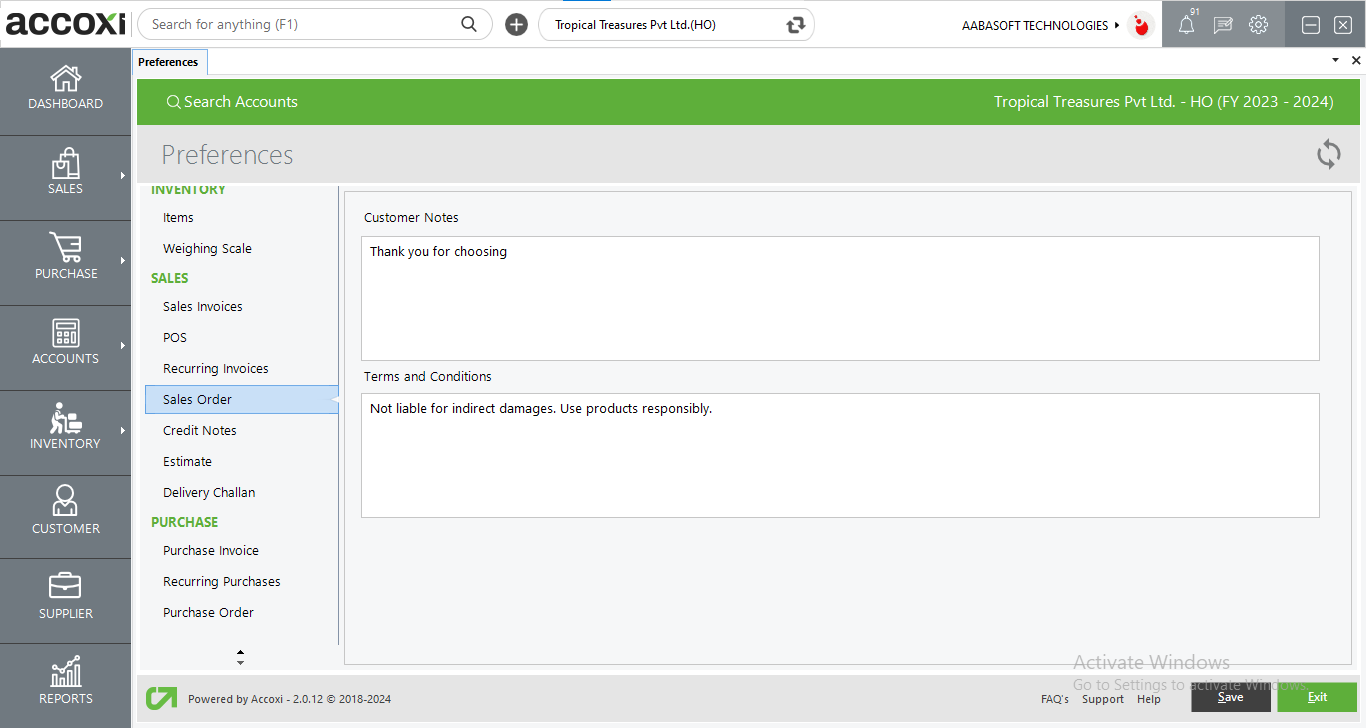This screenshot has width=1366, height=728.
Task: Click the refresh icon beside Preferences heading
Action: 1328,154
